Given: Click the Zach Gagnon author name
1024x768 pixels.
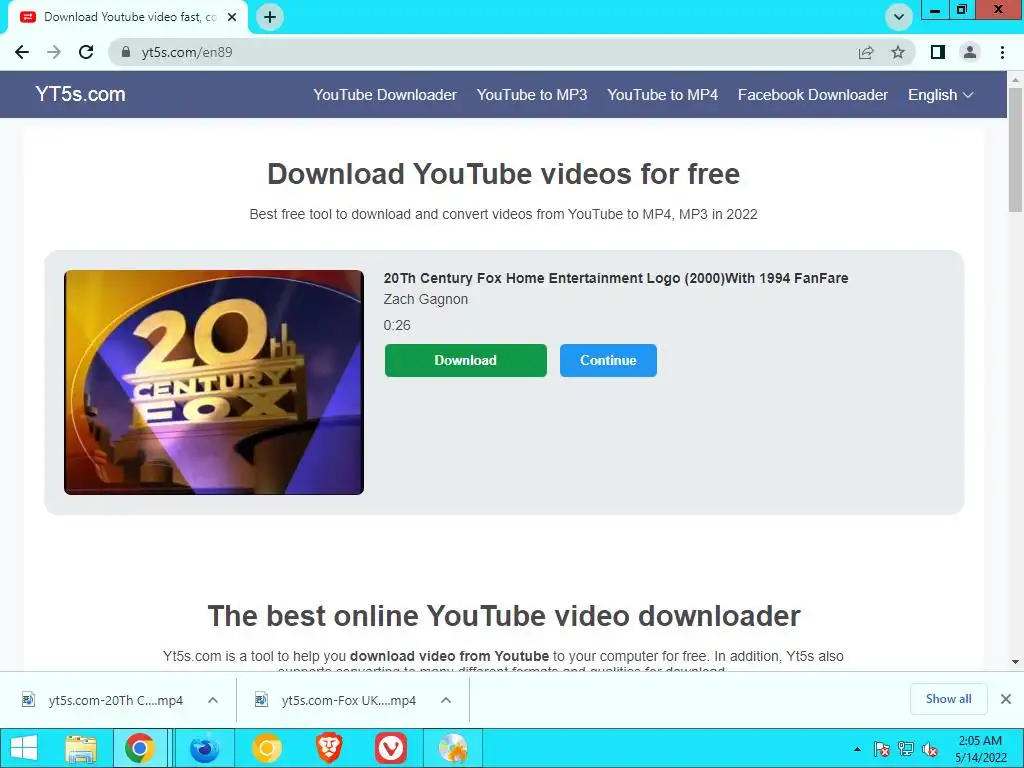Looking at the screenshot, I should pos(426,299).
